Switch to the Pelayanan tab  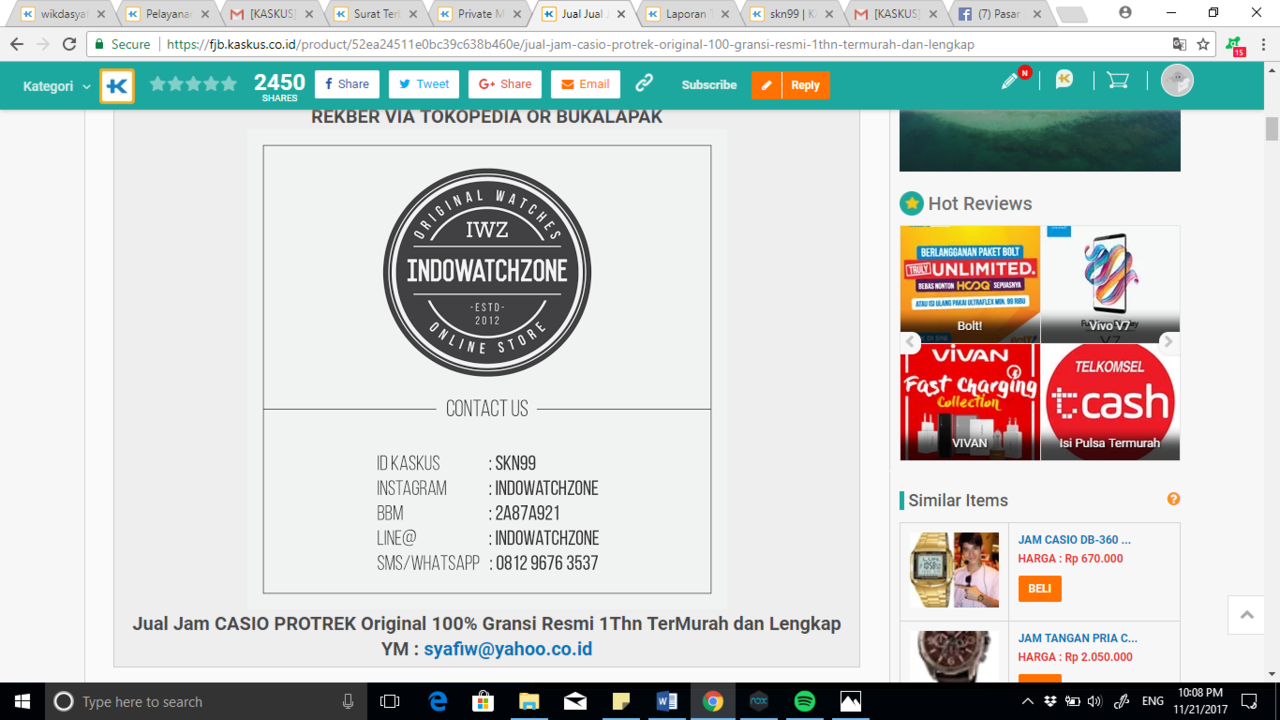(167, 14)
